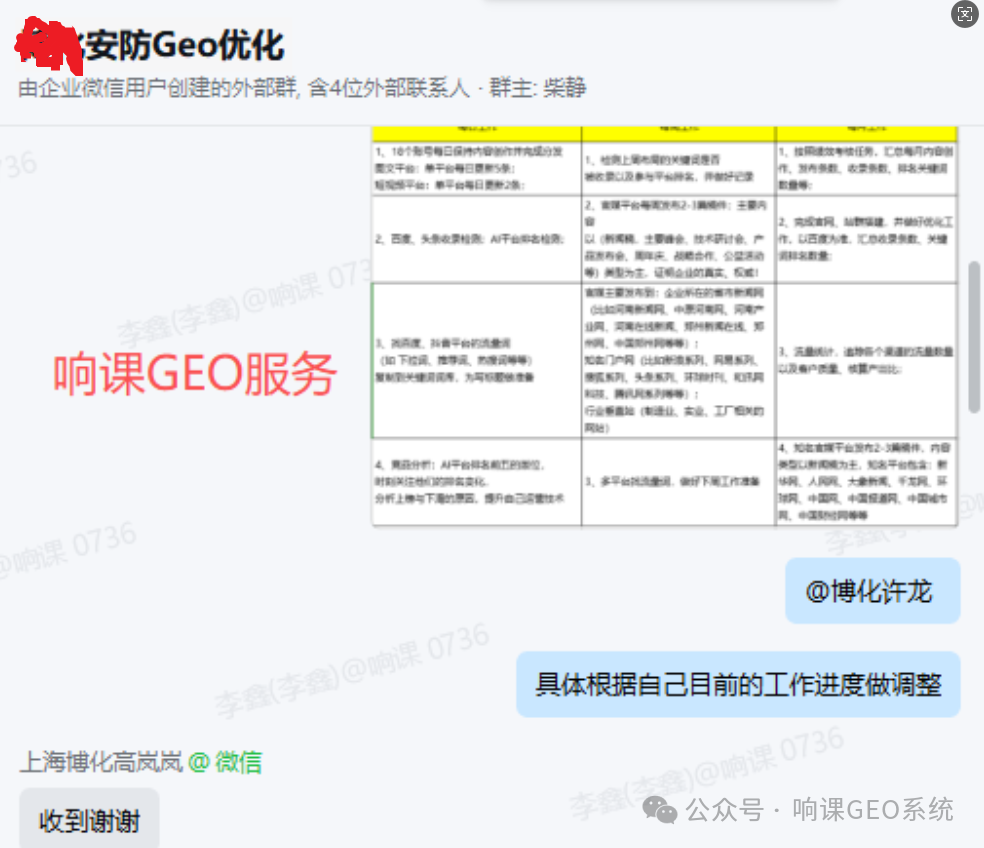Click group info subtitle with 群主: 柴静

pyautogui.click(x=302, y=88)
